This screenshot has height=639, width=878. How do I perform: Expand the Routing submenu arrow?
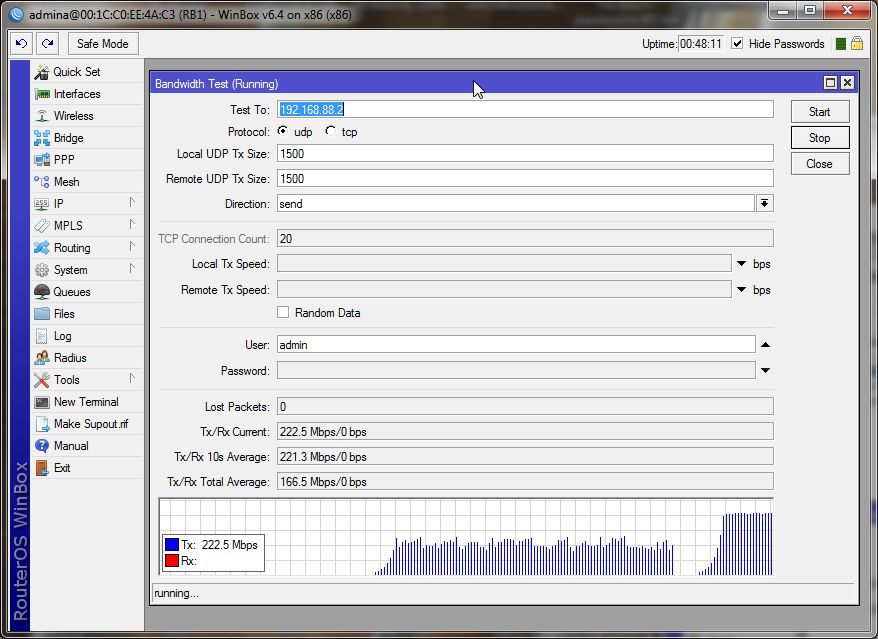(132, 246)
